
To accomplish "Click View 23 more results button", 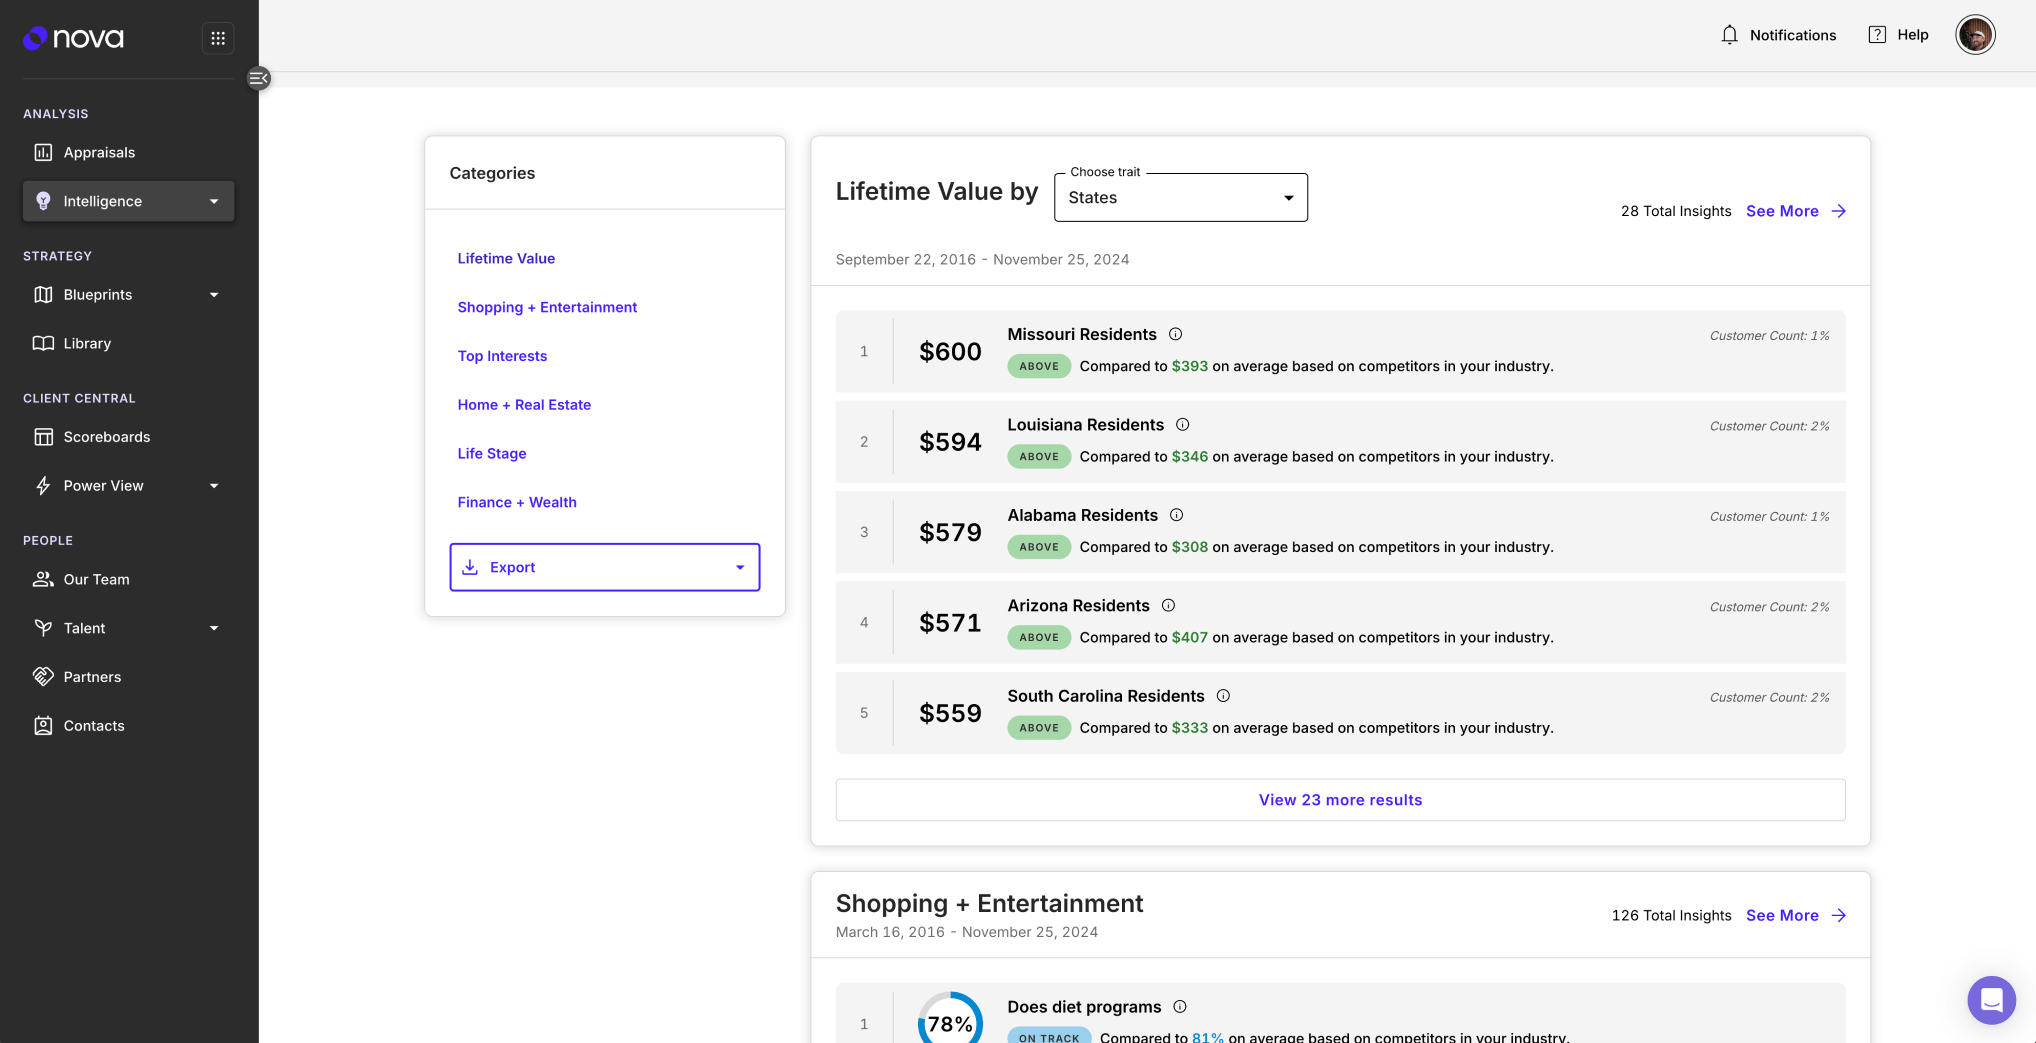I will [1339, 800].
